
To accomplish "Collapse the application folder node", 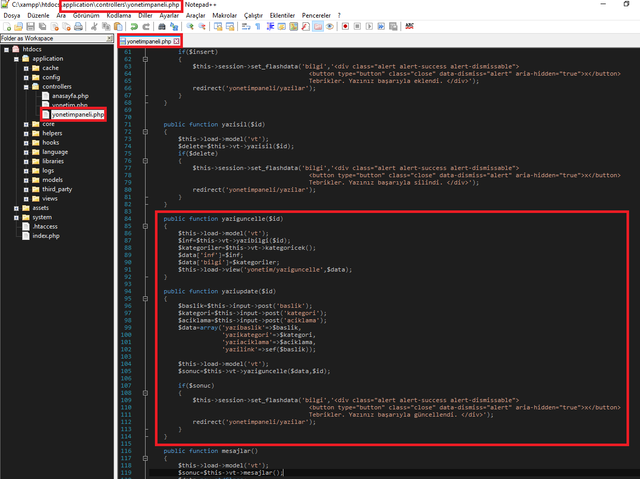I will (x=16, y=59).
